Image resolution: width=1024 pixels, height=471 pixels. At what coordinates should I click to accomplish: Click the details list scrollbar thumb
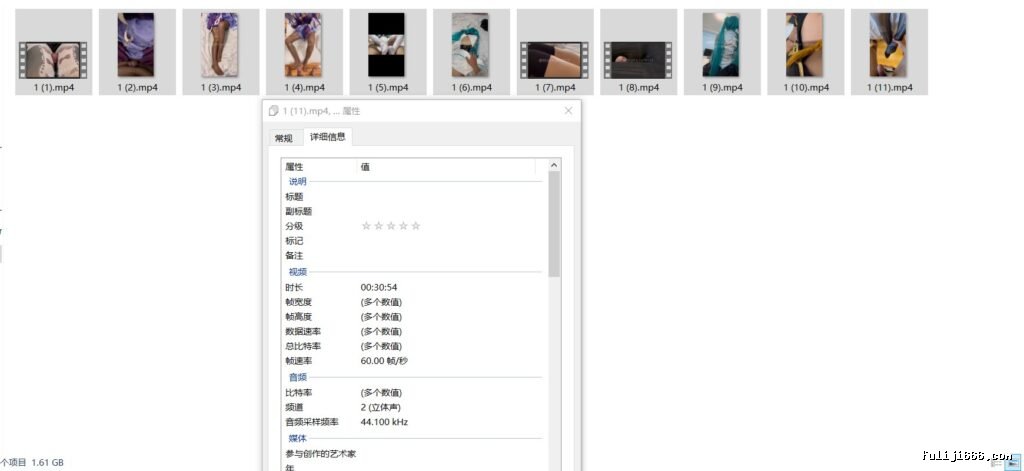[554, 224]
